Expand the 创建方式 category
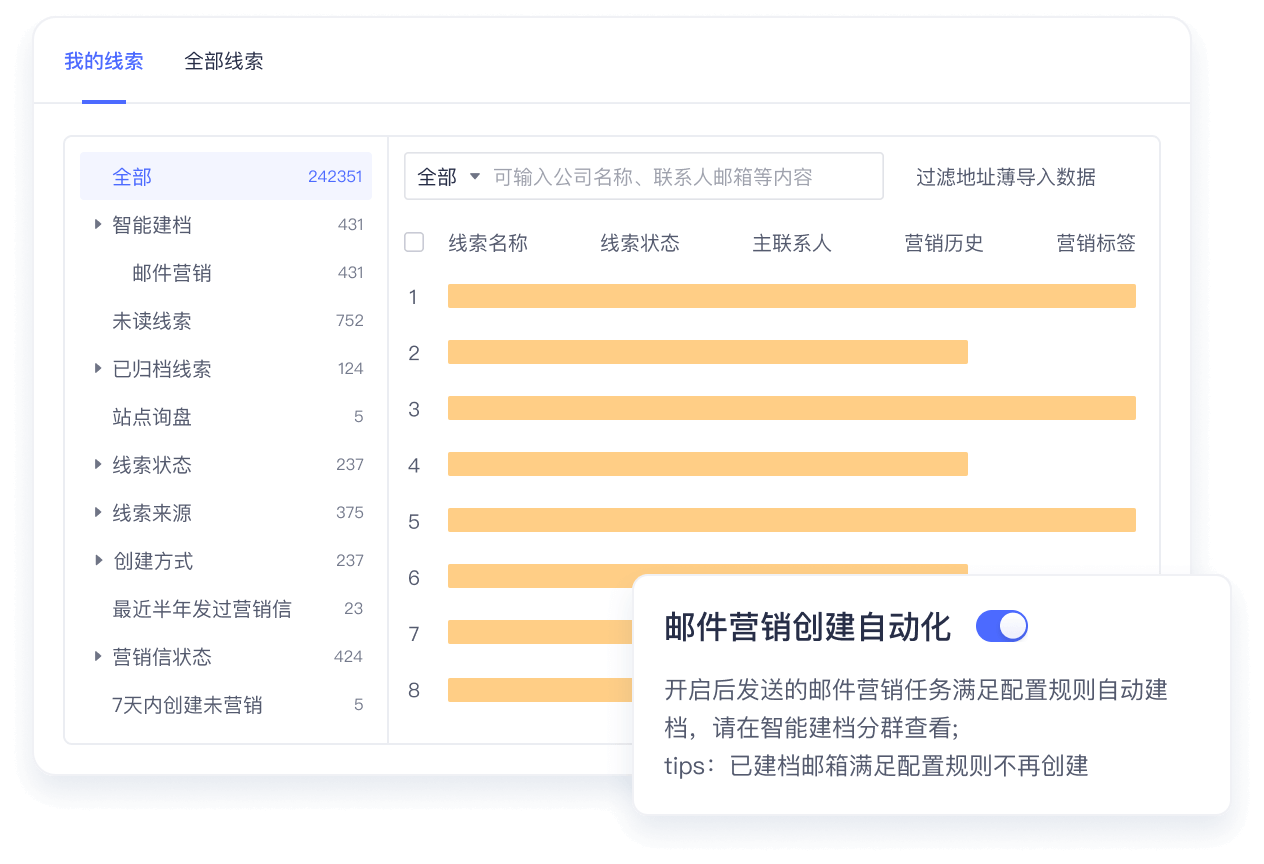The image size is (1264, 864). pos(97,561)
